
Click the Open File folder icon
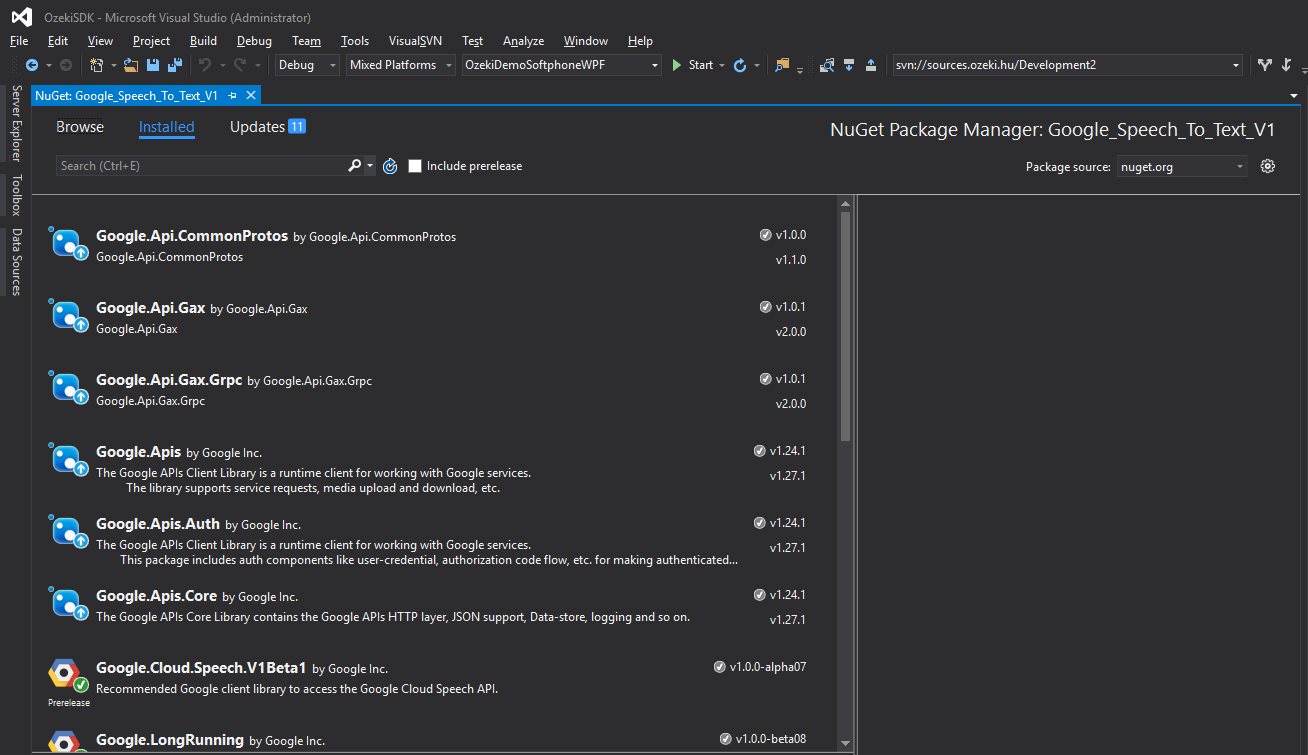[x=131, y=65]
